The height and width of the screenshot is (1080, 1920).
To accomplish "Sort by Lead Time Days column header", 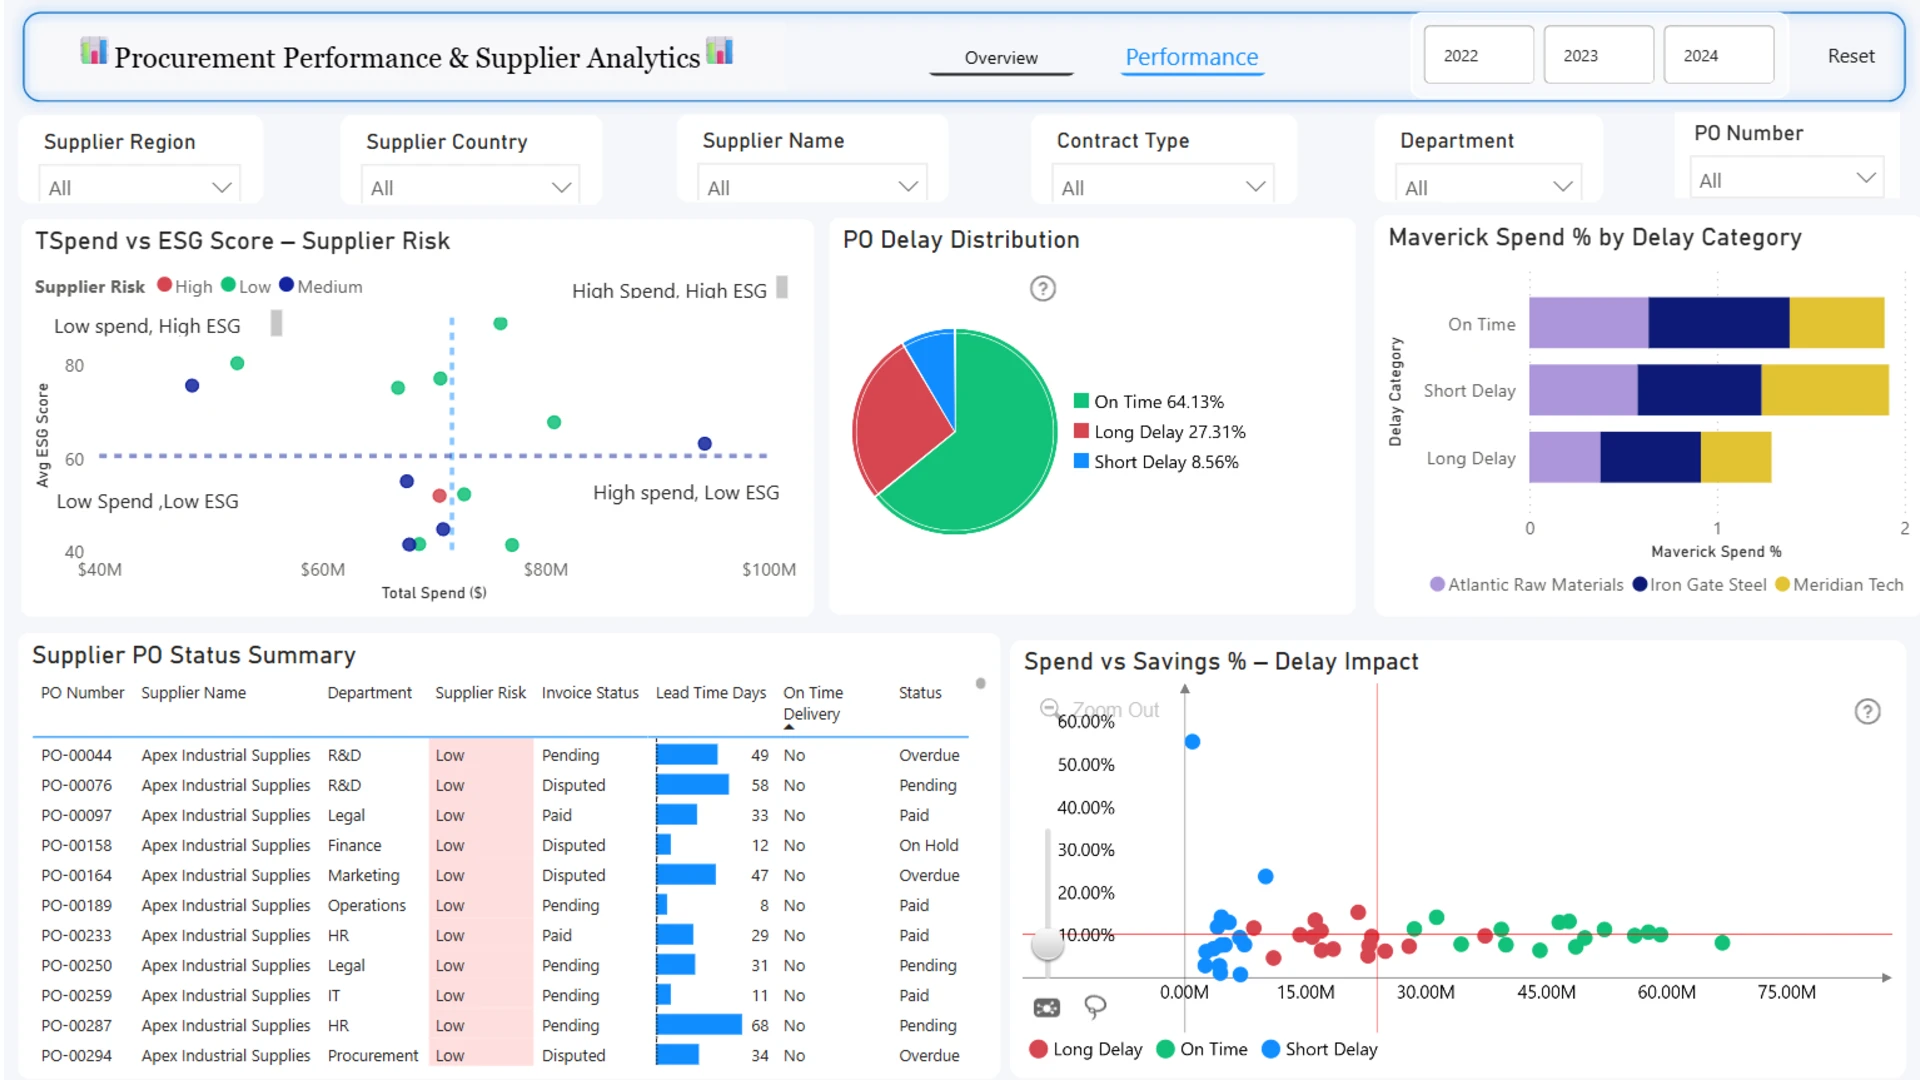I will (711, 693).
